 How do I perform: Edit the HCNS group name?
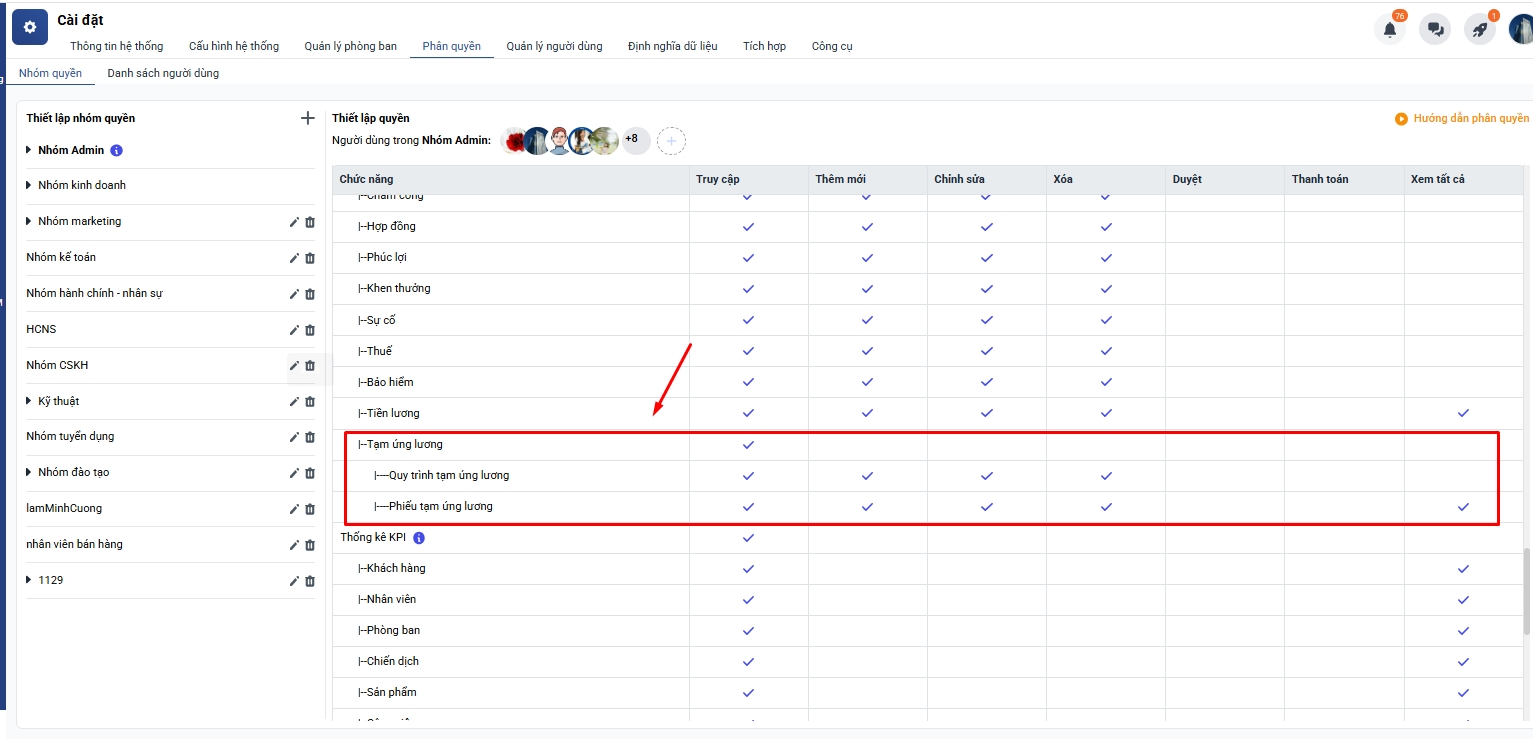(x=294, y=330)
